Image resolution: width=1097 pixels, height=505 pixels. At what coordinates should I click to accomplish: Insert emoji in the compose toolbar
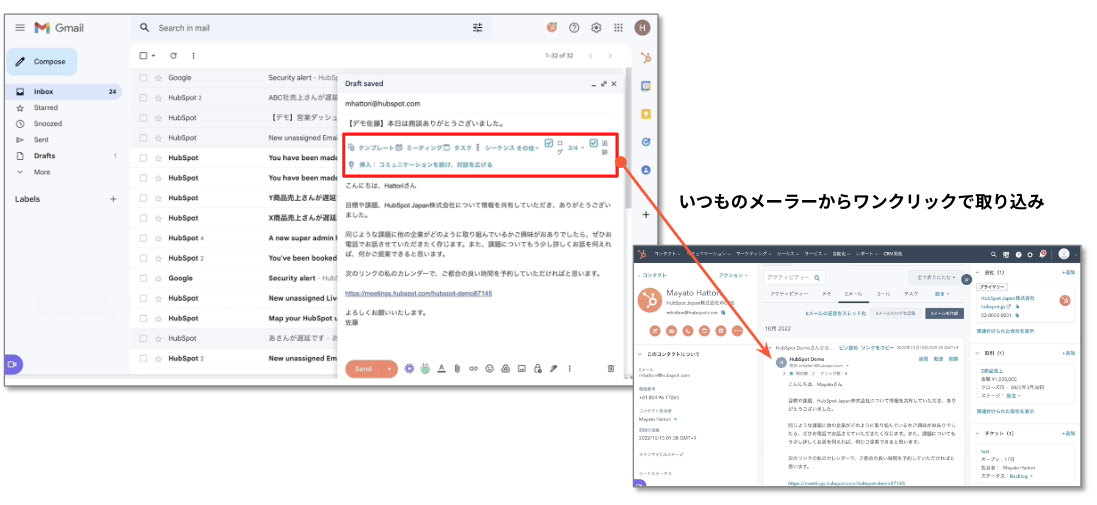click(x=489, y=369)
